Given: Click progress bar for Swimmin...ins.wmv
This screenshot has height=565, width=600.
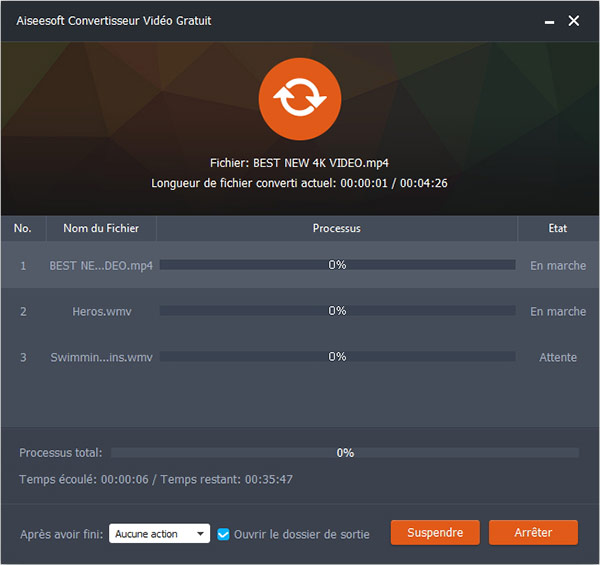Looking at the screenshot, I should pyautogui.click(x=338, y=357).
